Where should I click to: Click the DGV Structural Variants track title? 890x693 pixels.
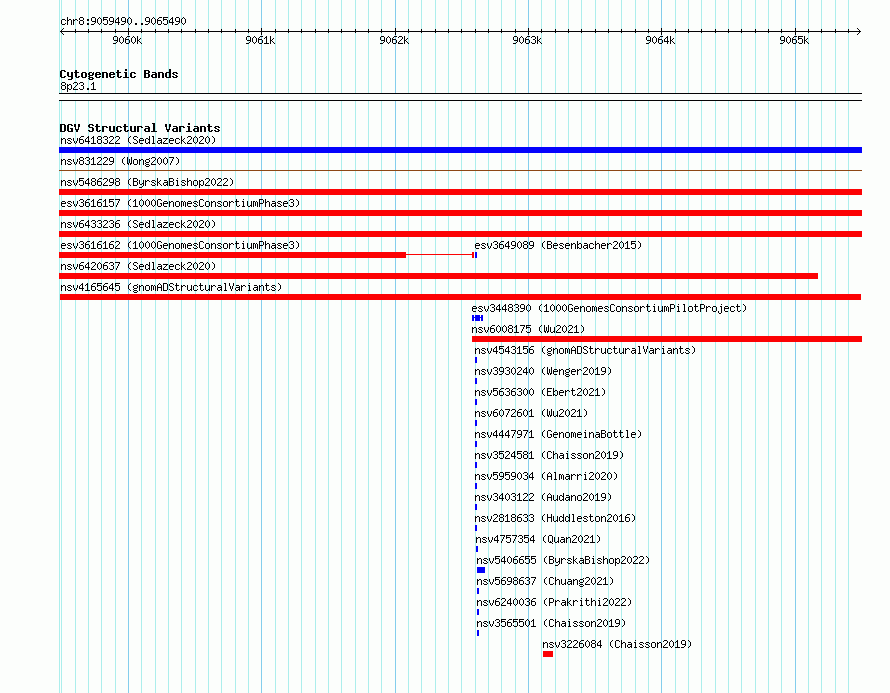click(140, 128)
